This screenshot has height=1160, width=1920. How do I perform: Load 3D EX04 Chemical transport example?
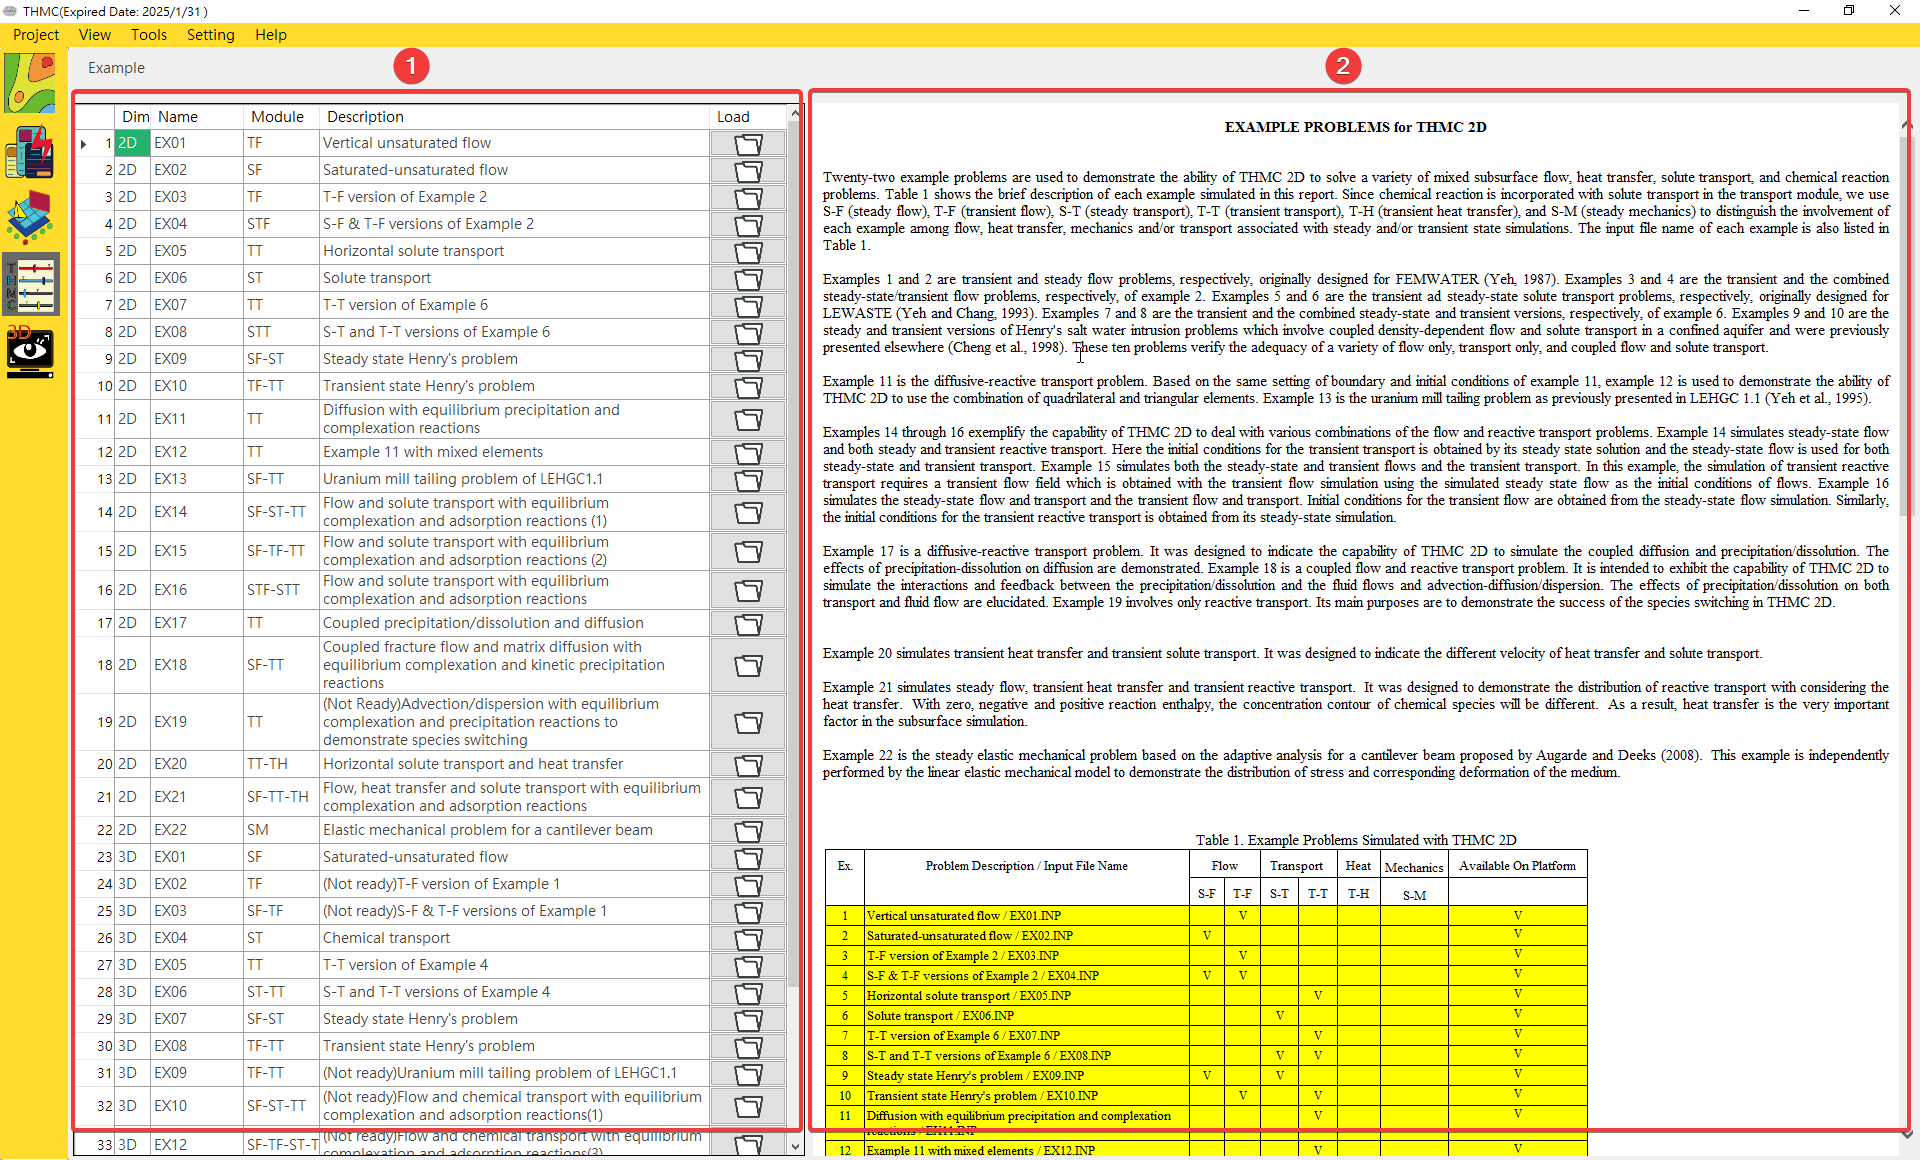748,938
